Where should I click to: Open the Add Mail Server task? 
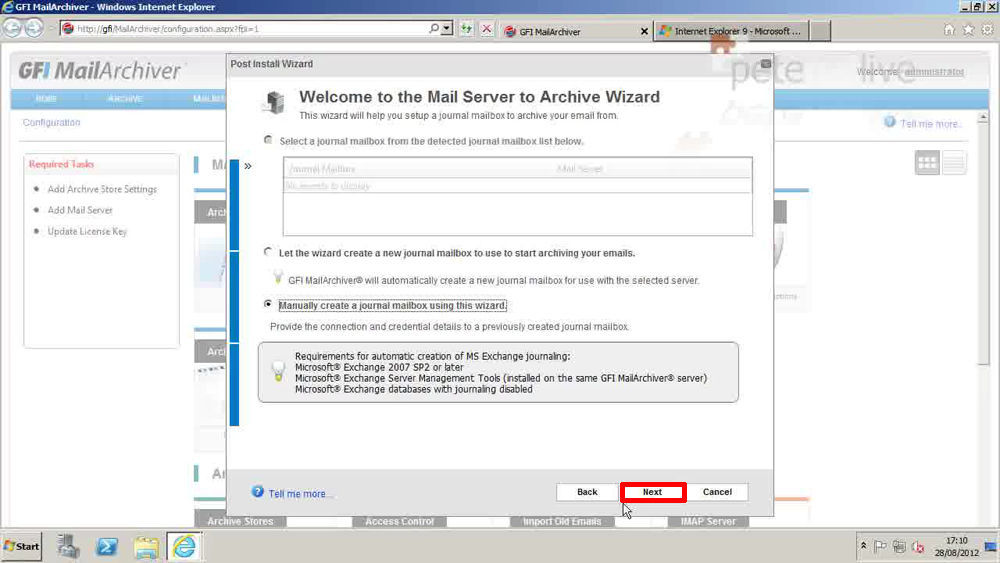80,210
